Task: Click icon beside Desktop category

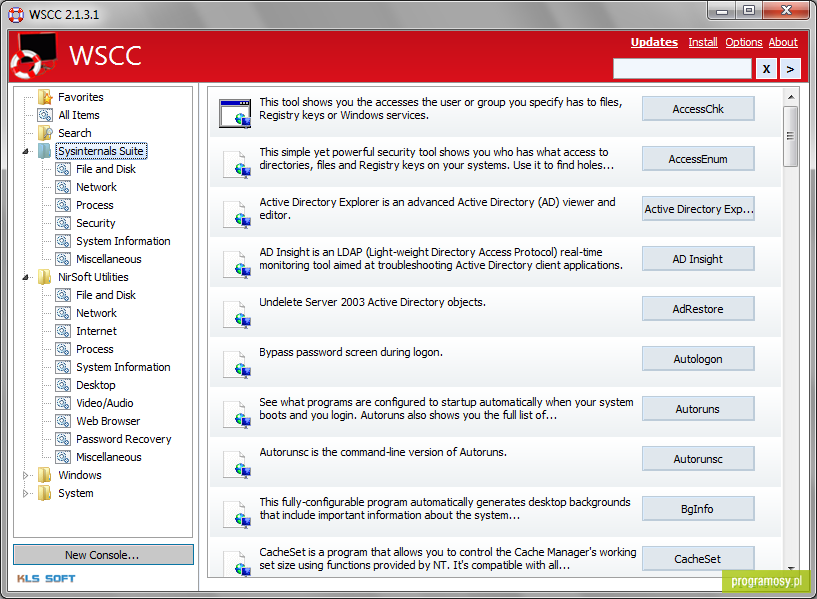Action: tap(63, 385)
